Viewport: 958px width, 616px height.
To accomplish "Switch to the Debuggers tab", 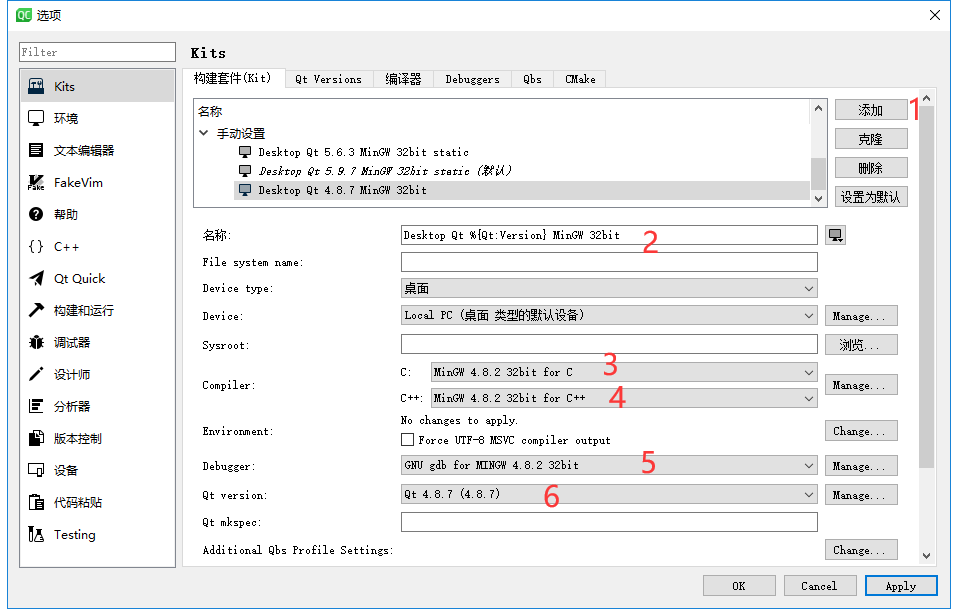I will click(x=472, y=79).
